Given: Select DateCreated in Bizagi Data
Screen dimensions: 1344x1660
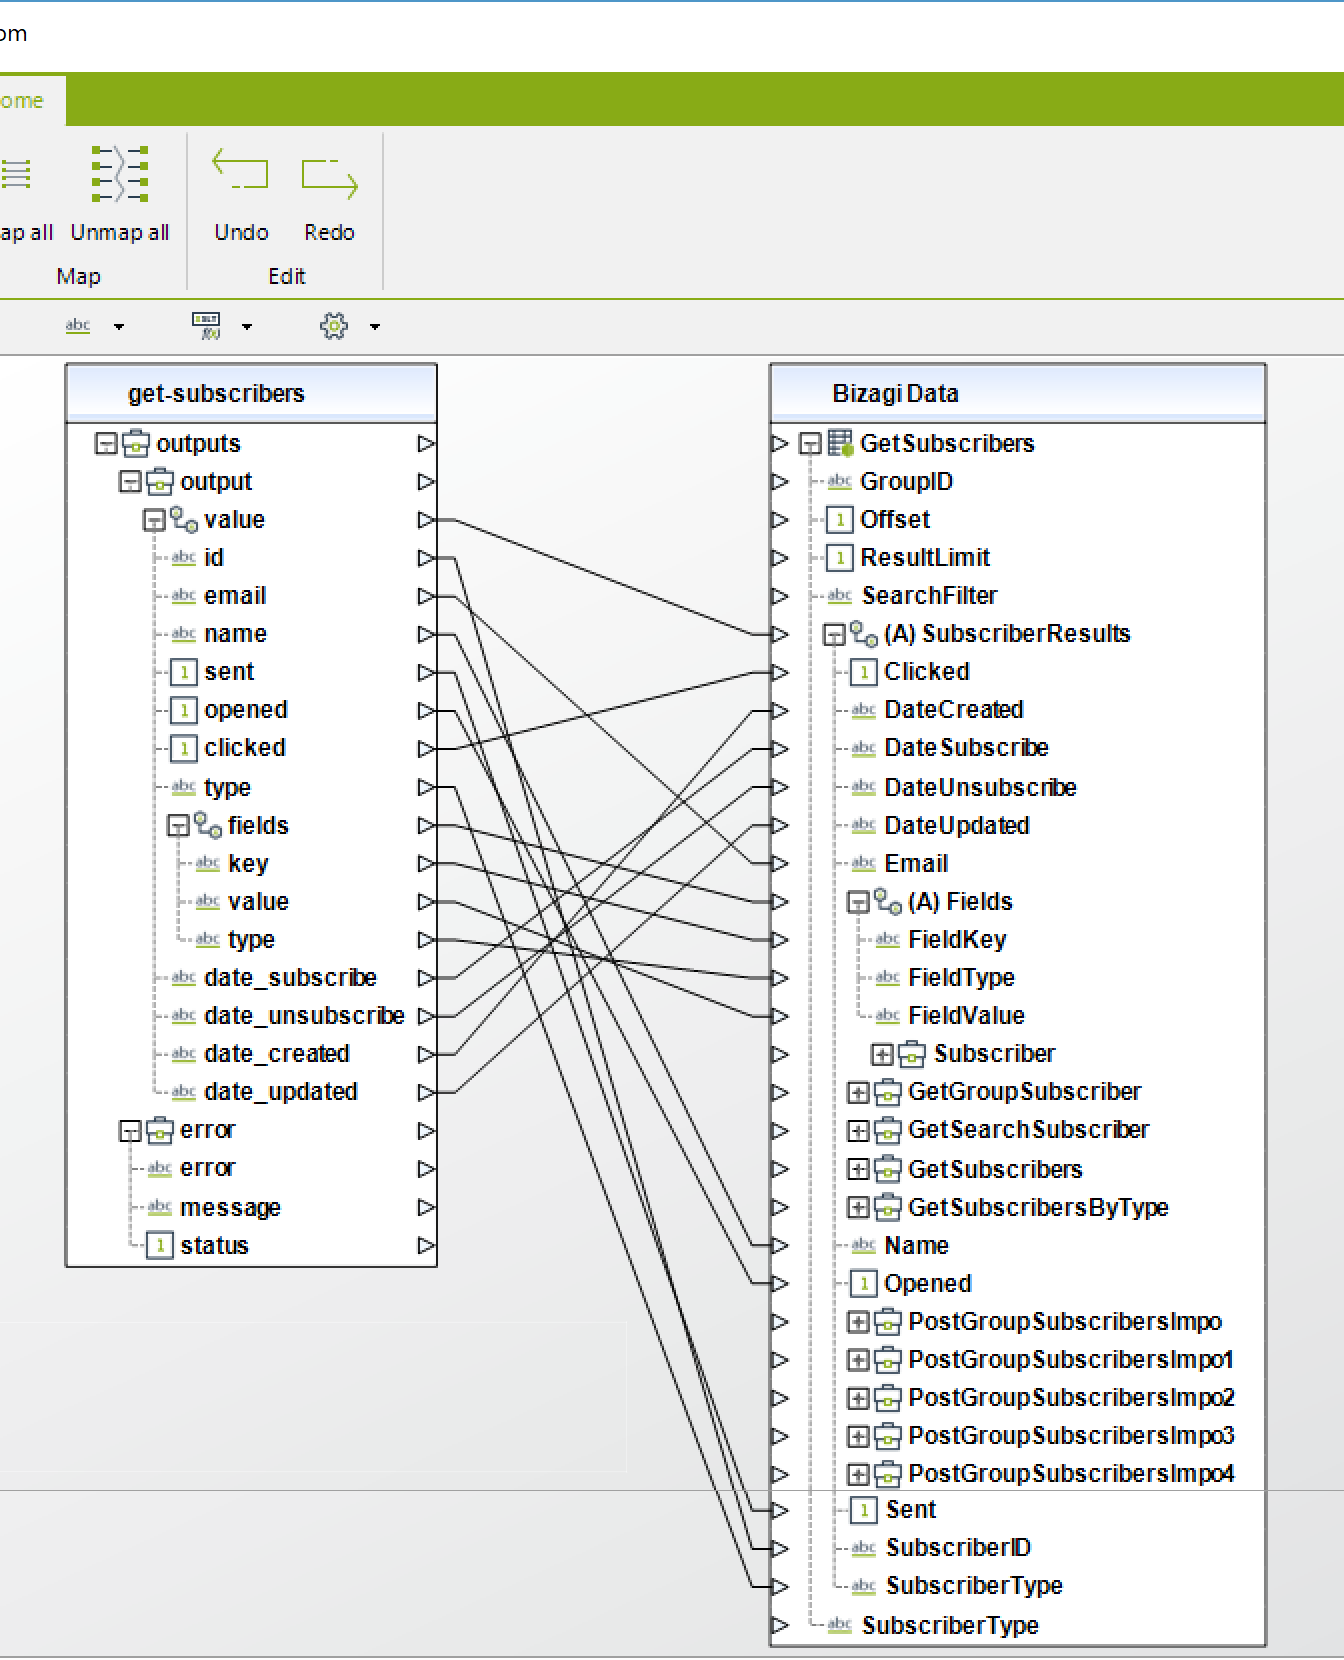Looking at the screenshot, I should [x=954, y=710].
